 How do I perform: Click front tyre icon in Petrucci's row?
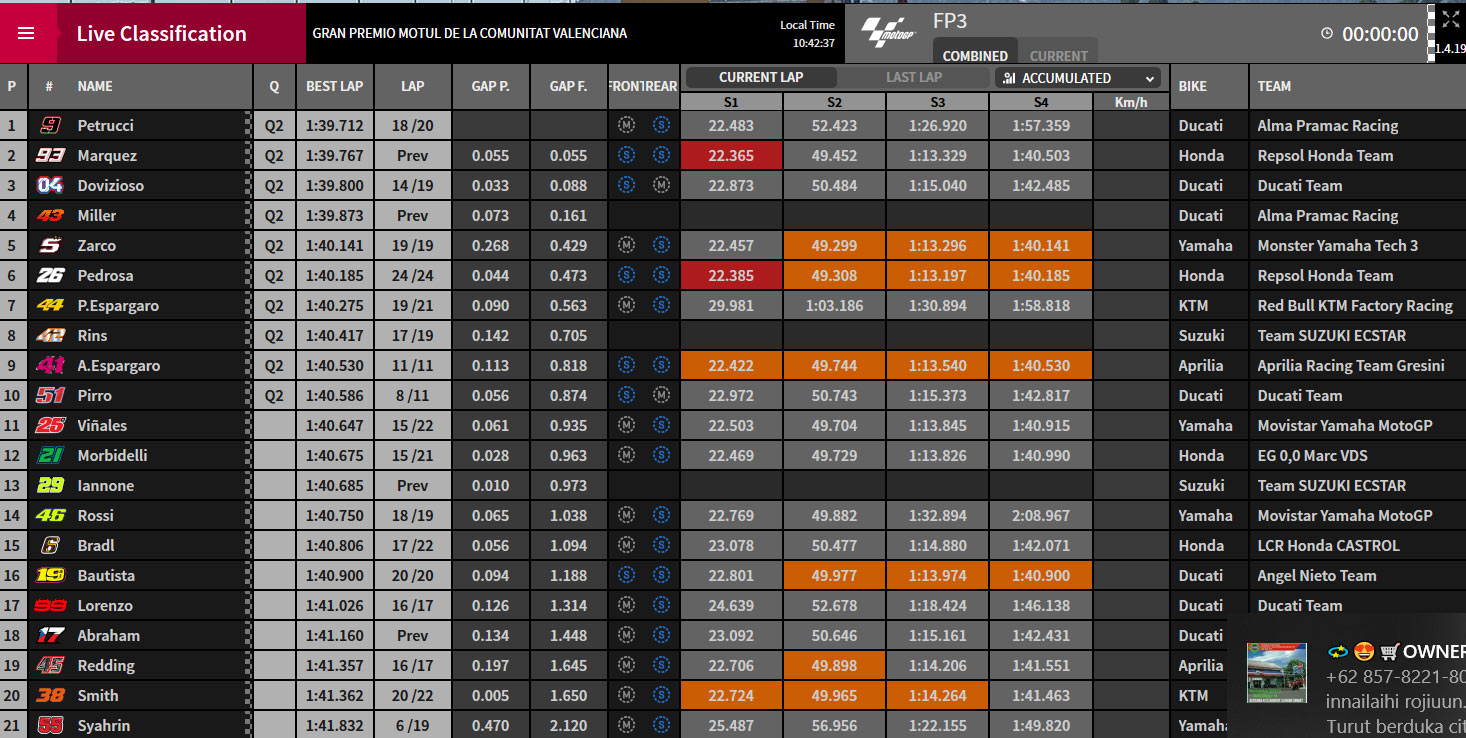pyautogui.click(x=626, y=125)
